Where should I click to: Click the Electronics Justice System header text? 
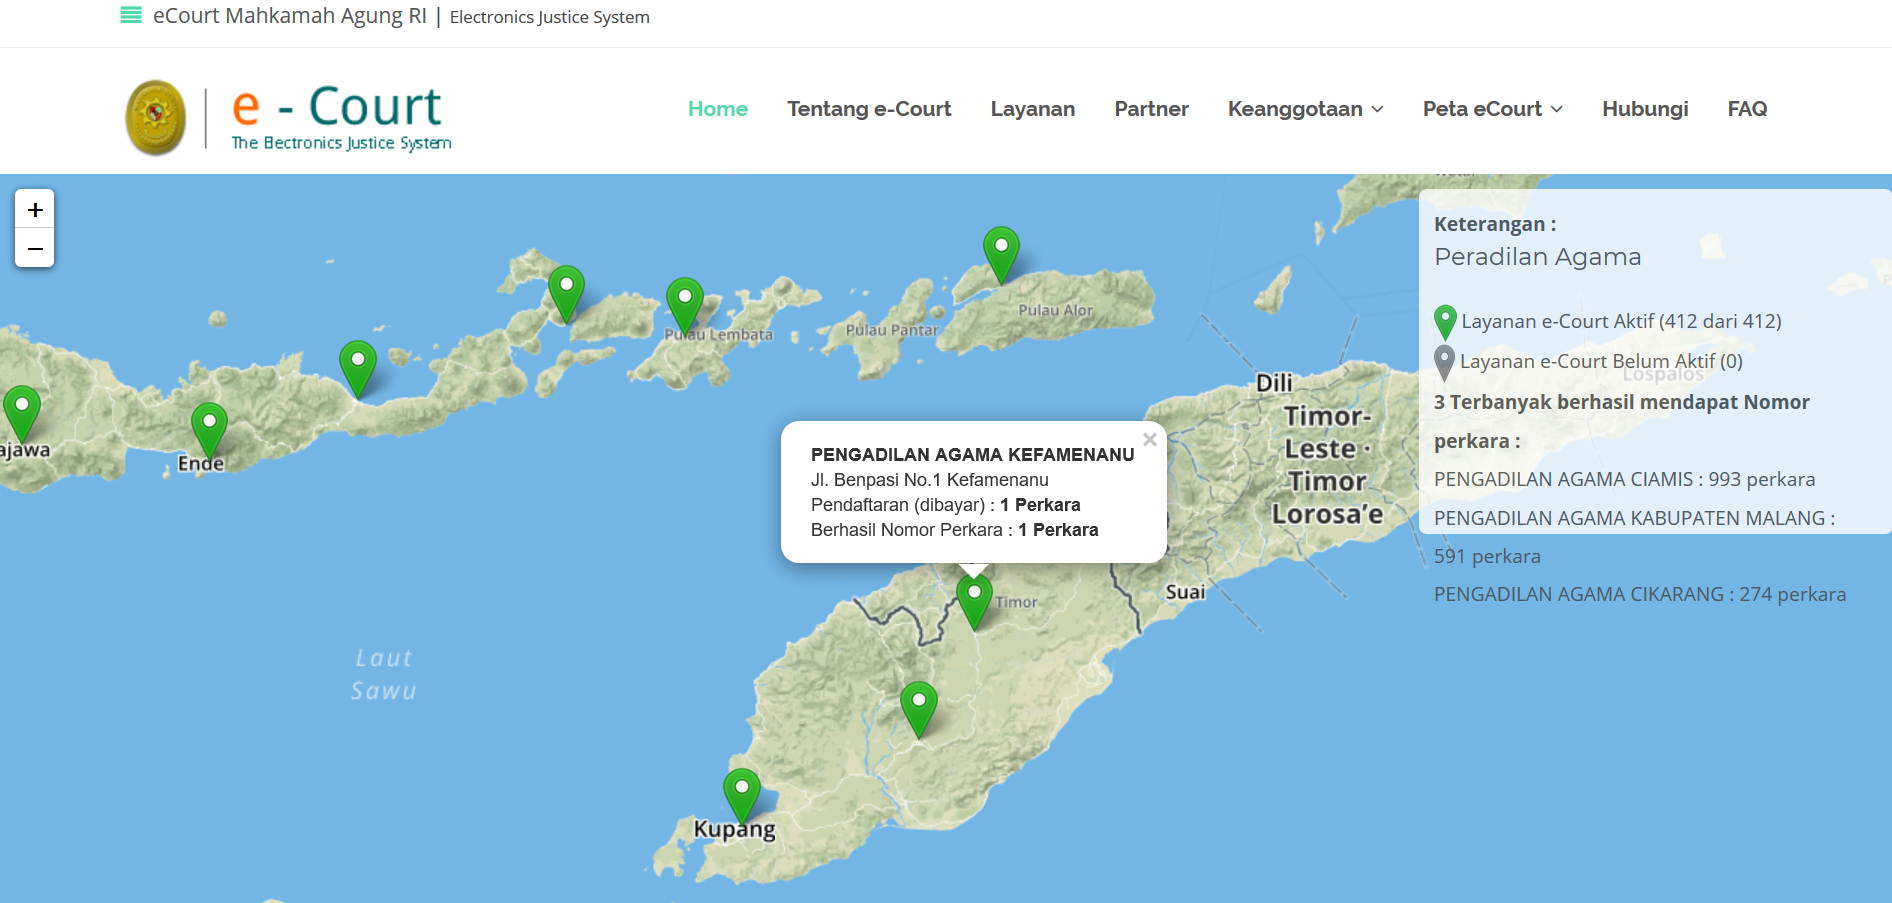pyautogui.click(x=550, y=17)
